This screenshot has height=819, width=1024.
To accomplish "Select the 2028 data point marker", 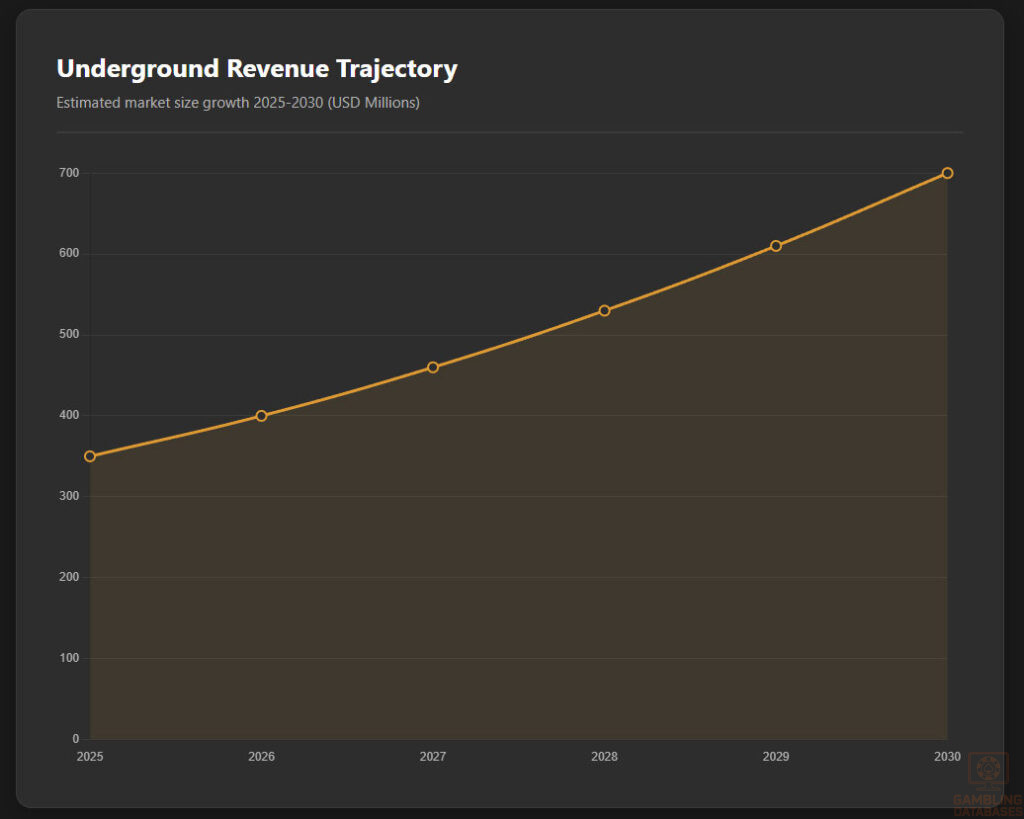I will (604, 311).
